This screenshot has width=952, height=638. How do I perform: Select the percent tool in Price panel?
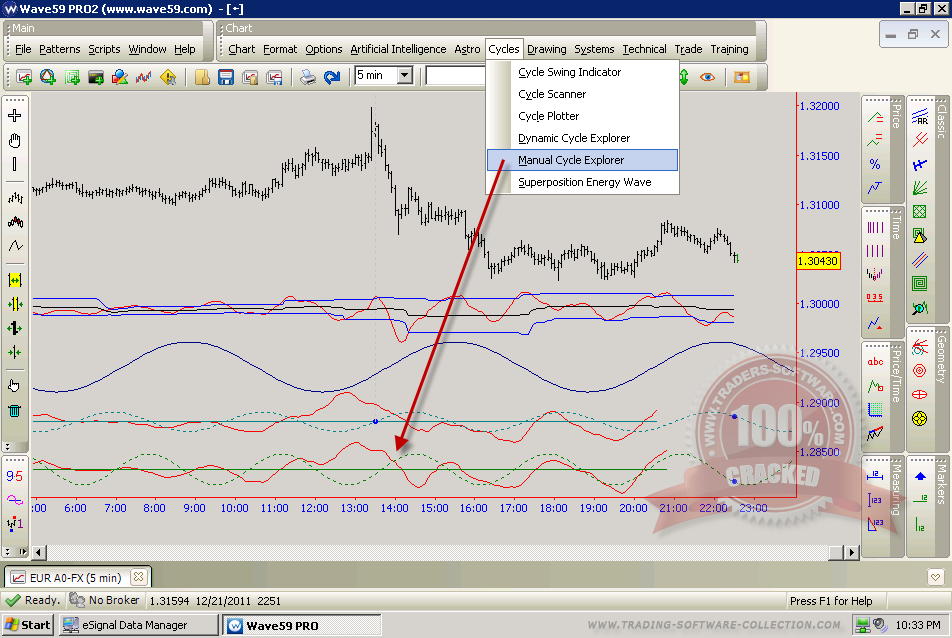[x=875, y=164]
